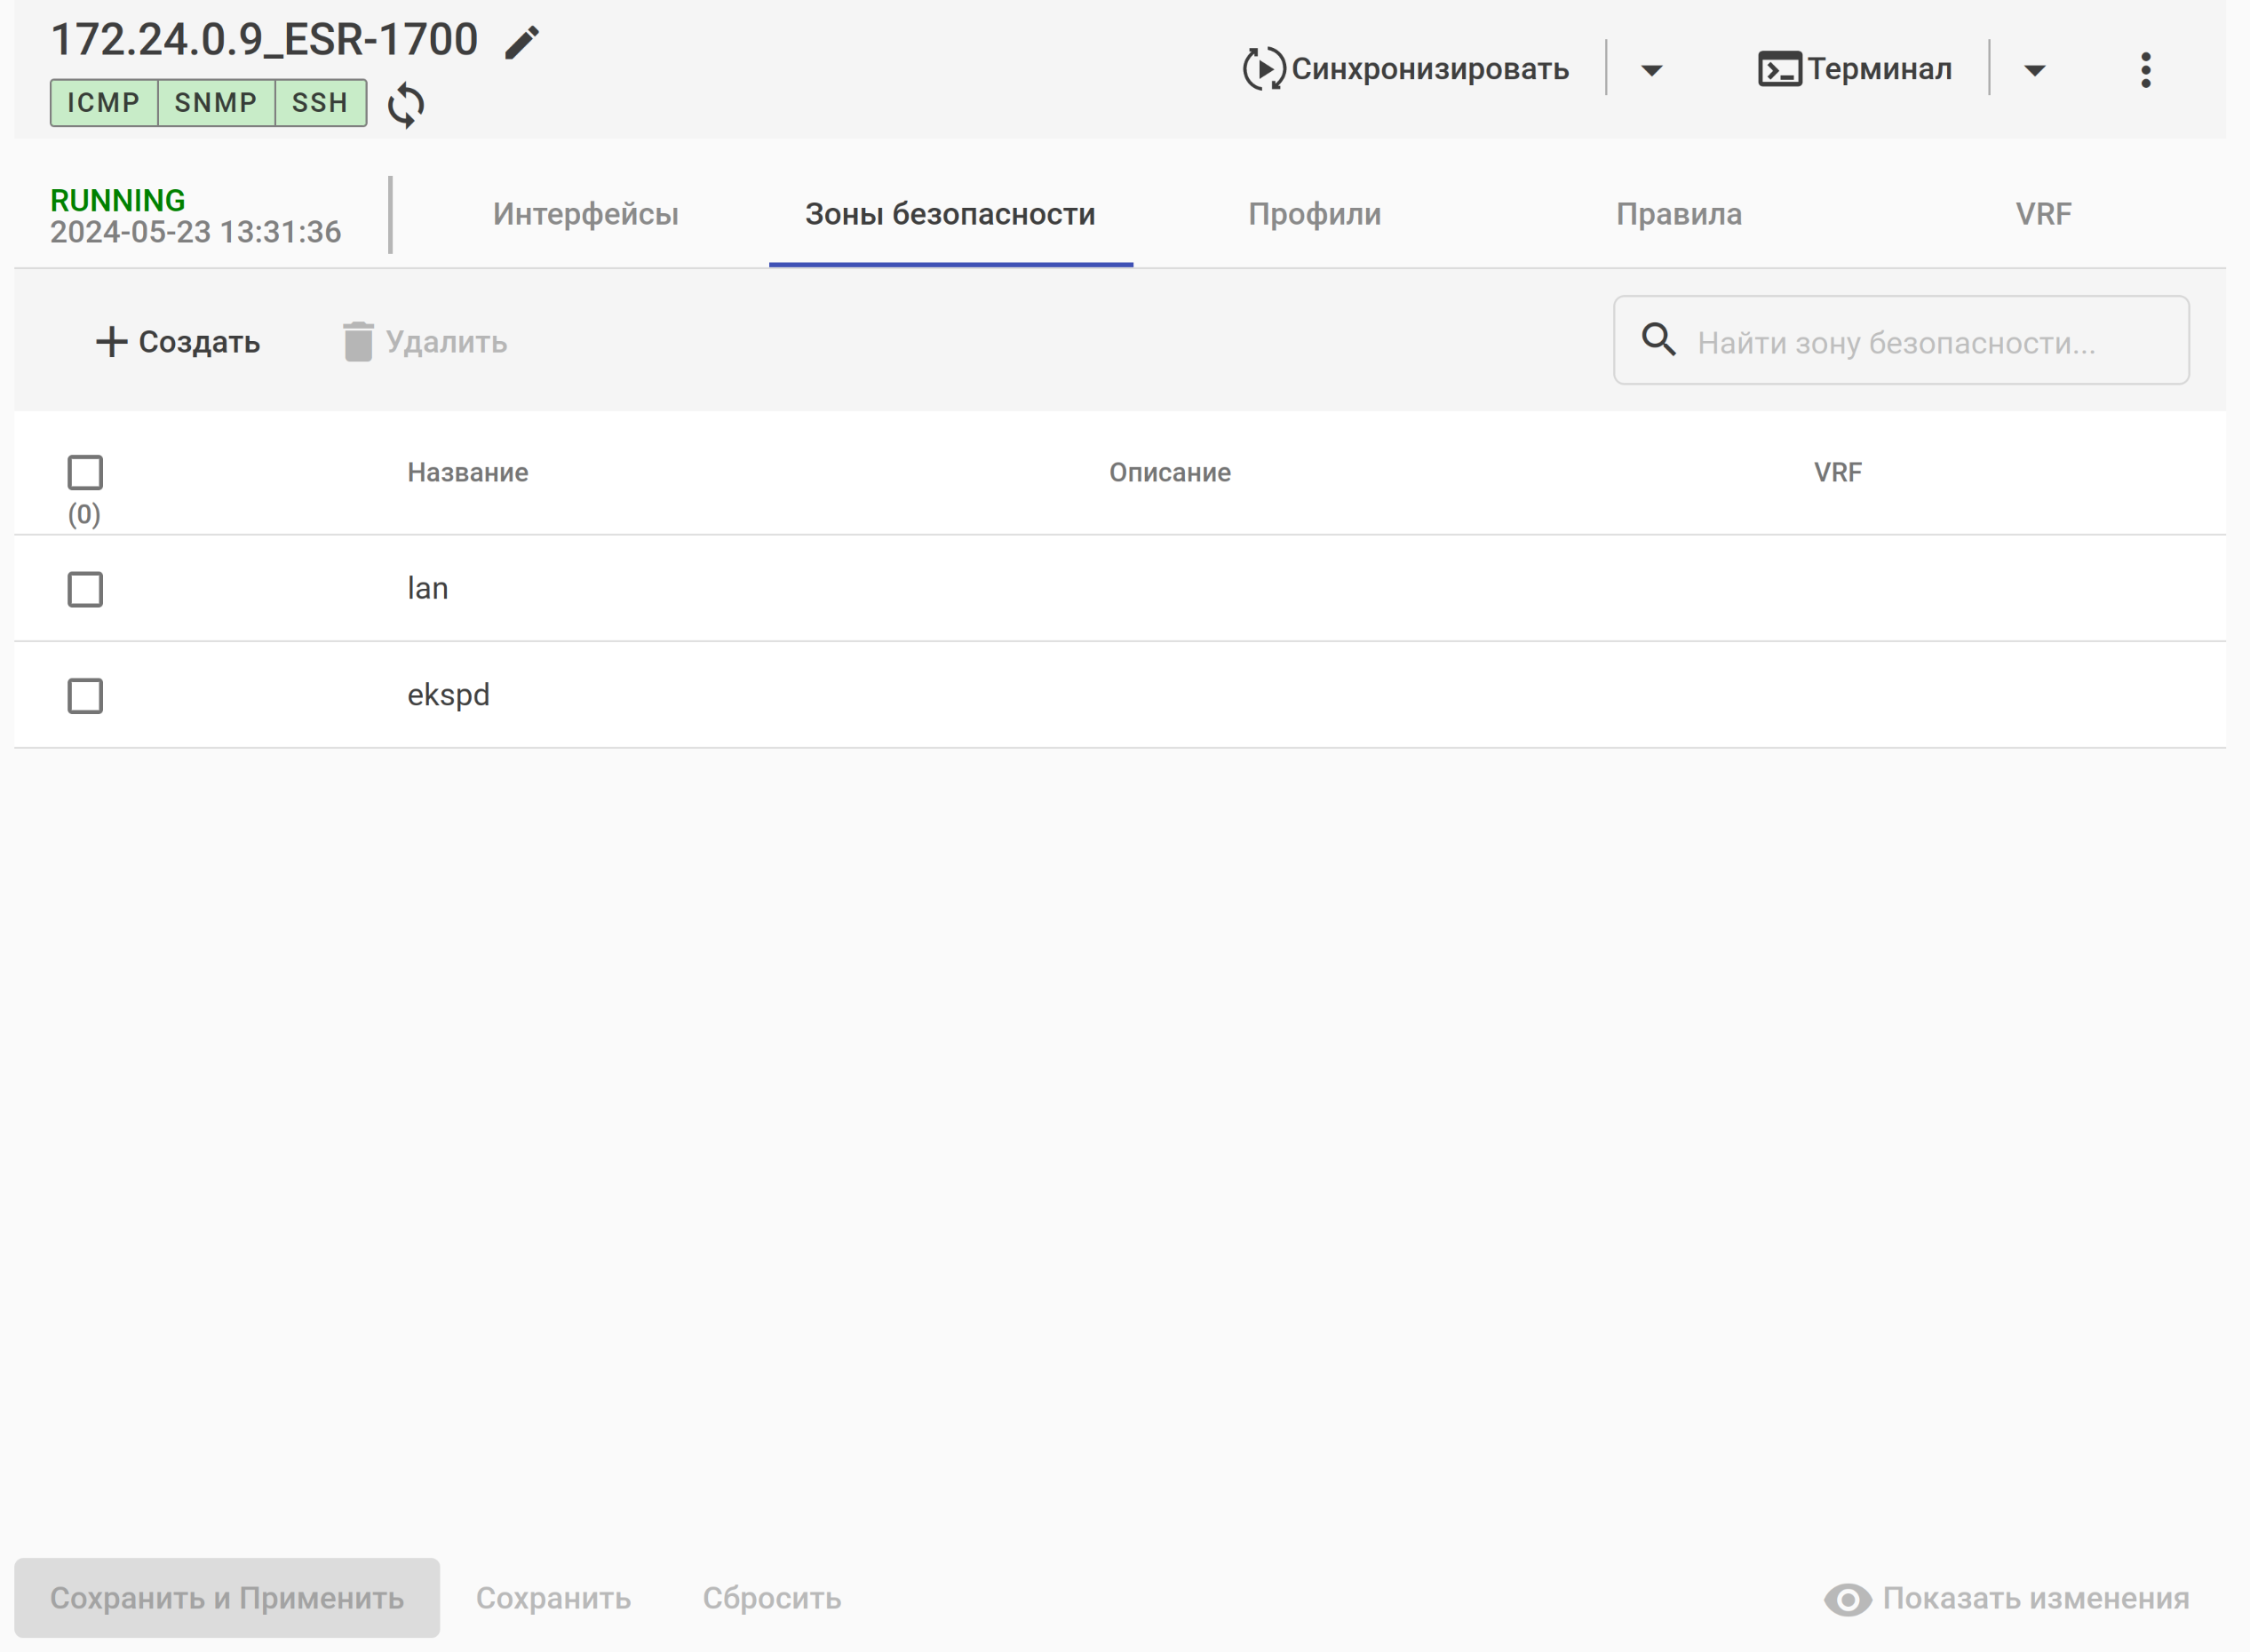Screen dimensions: 2250x1652
Task: Open the Терминал console icon
Action: (x=1779, y=69)
